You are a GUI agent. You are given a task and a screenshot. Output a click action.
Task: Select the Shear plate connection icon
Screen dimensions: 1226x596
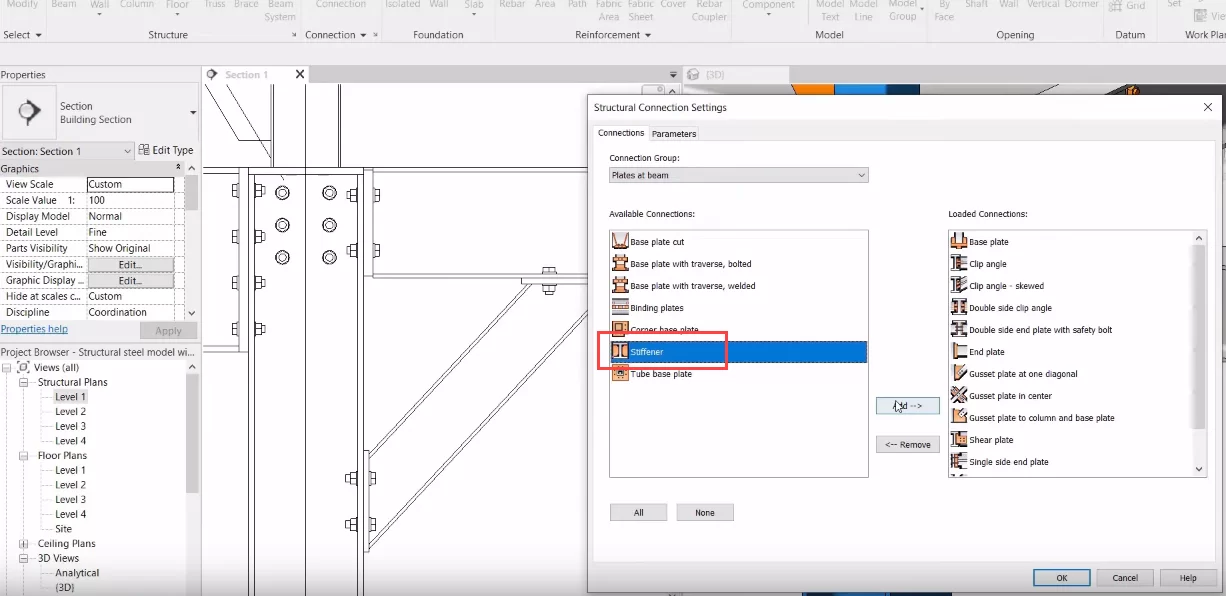(x=958, y=440)
